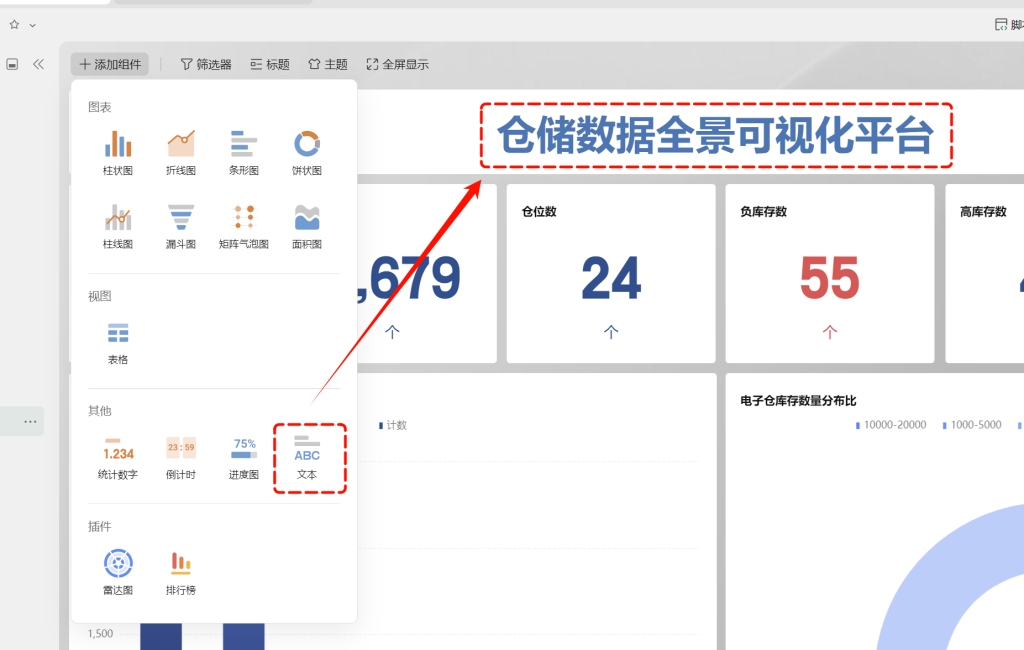Enter 全屏显示 fullscreen mode

pos(397,64)
